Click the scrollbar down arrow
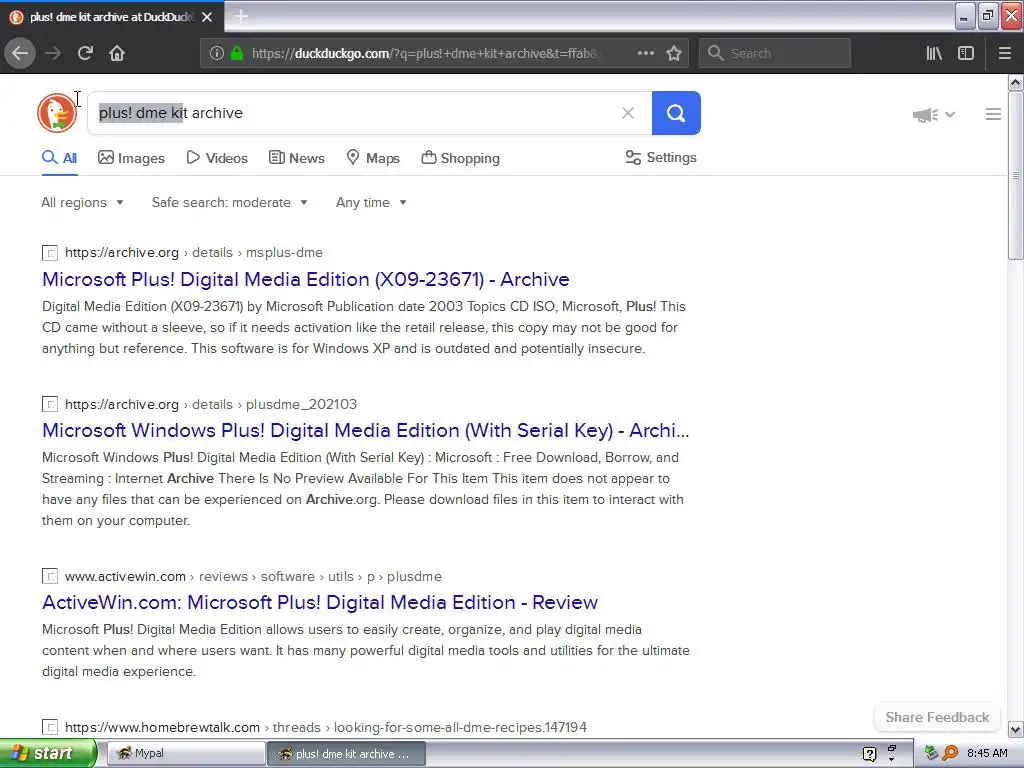This screenshot has width=1024, height=768. click(x=1015, y=729)
